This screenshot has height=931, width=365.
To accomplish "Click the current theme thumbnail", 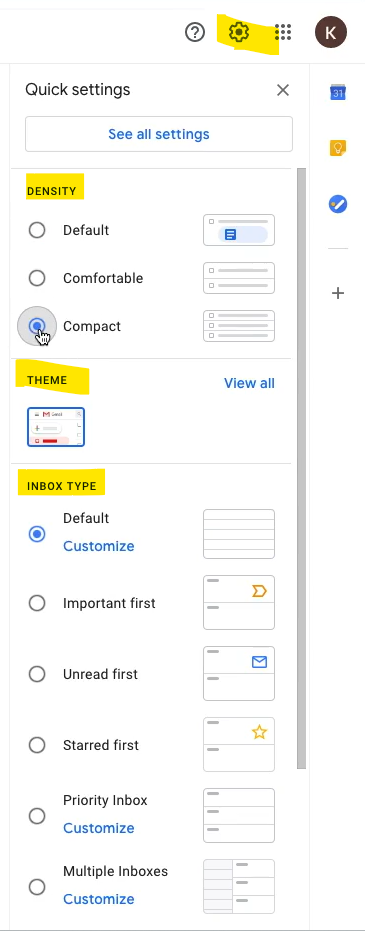I will pos(56,427).
